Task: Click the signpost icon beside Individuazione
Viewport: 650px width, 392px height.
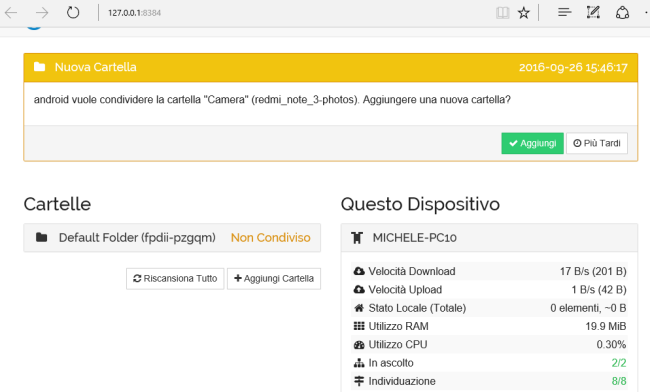Action: tap(359, 381)
